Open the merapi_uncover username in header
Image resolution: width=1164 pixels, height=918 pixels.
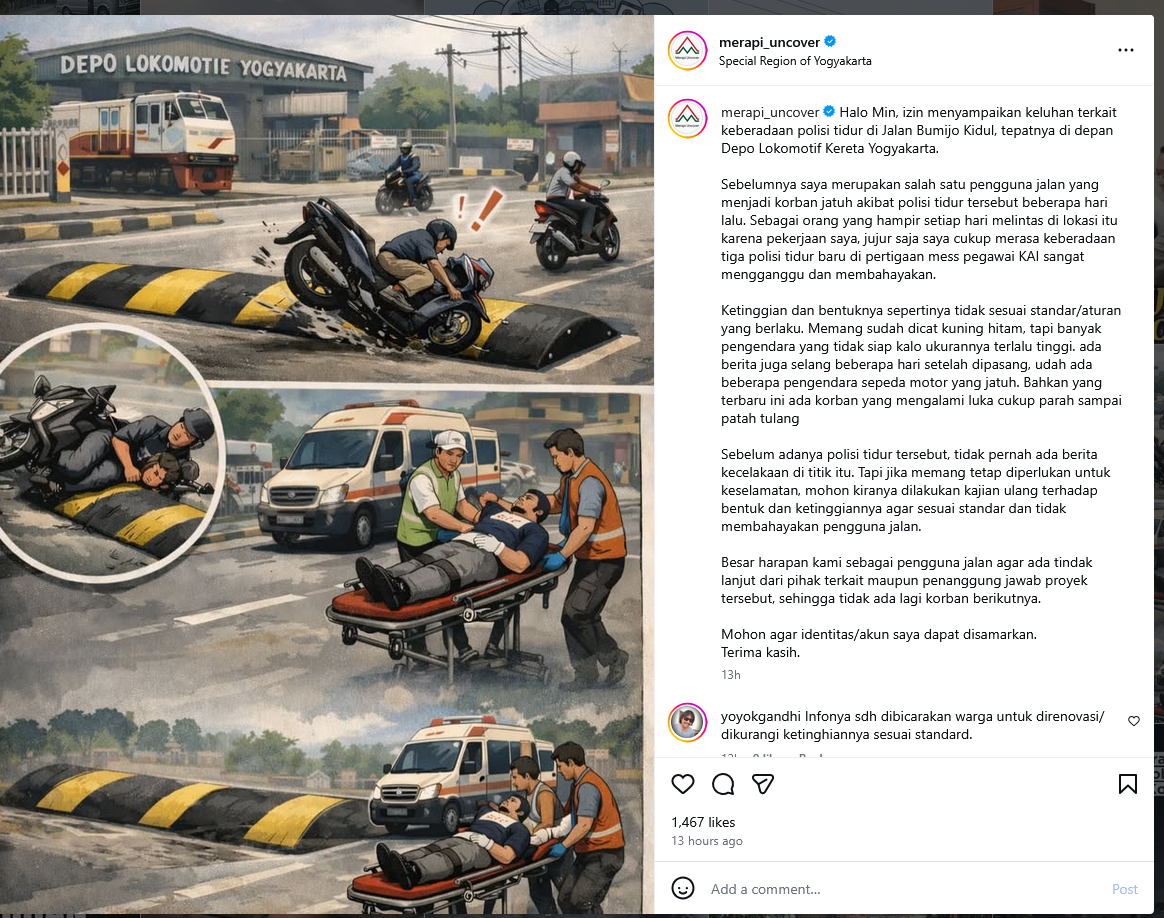click(x=769, y=42)
